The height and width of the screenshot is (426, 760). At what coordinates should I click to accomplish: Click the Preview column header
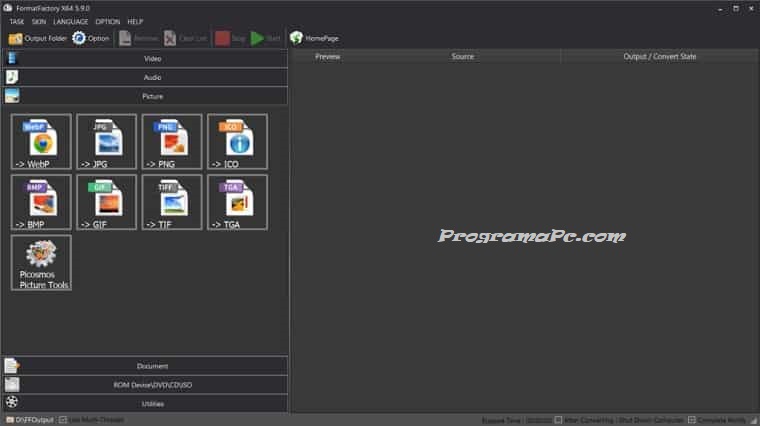click(328, 57)
